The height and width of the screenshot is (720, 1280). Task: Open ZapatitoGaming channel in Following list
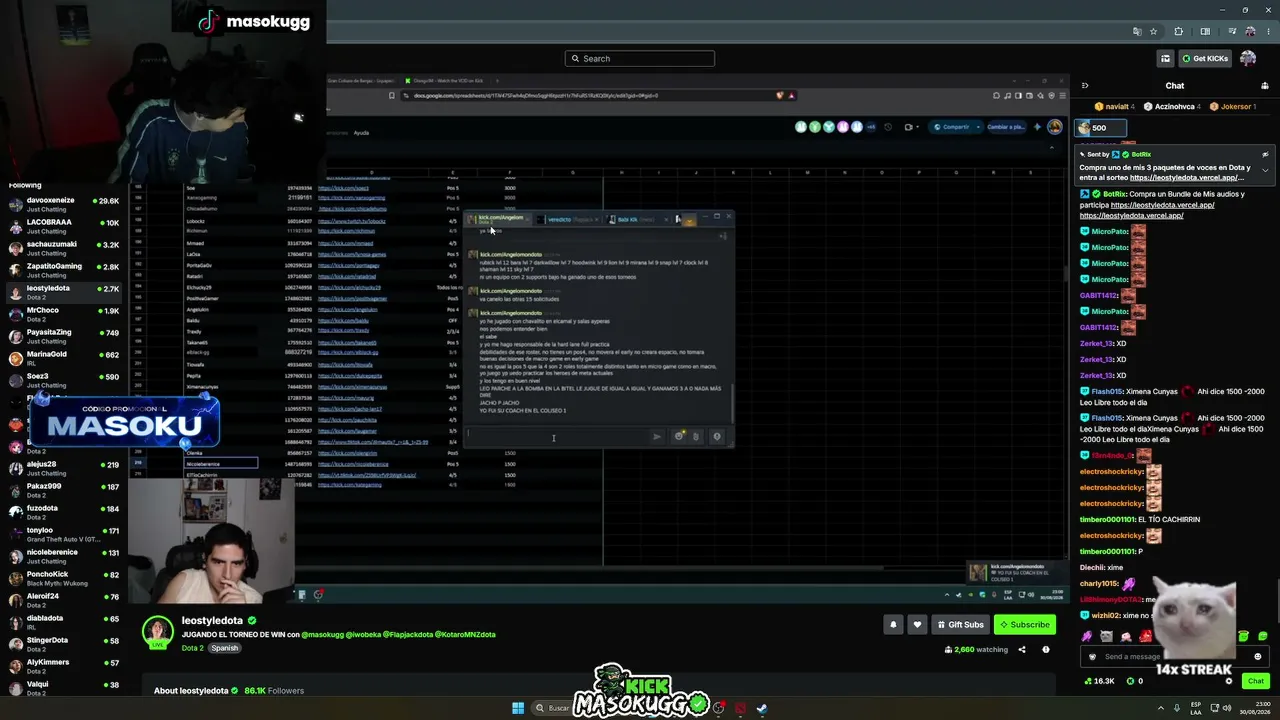pyautogui.click(x=63, y=270)
